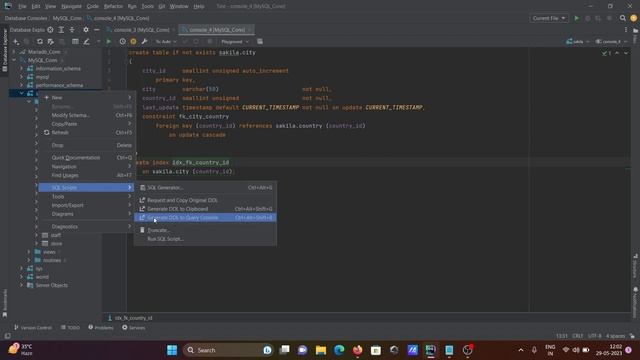Run Current File with top-right green play
The width and height of the screenshot is (640, 360).
click(x=576, y=18)
